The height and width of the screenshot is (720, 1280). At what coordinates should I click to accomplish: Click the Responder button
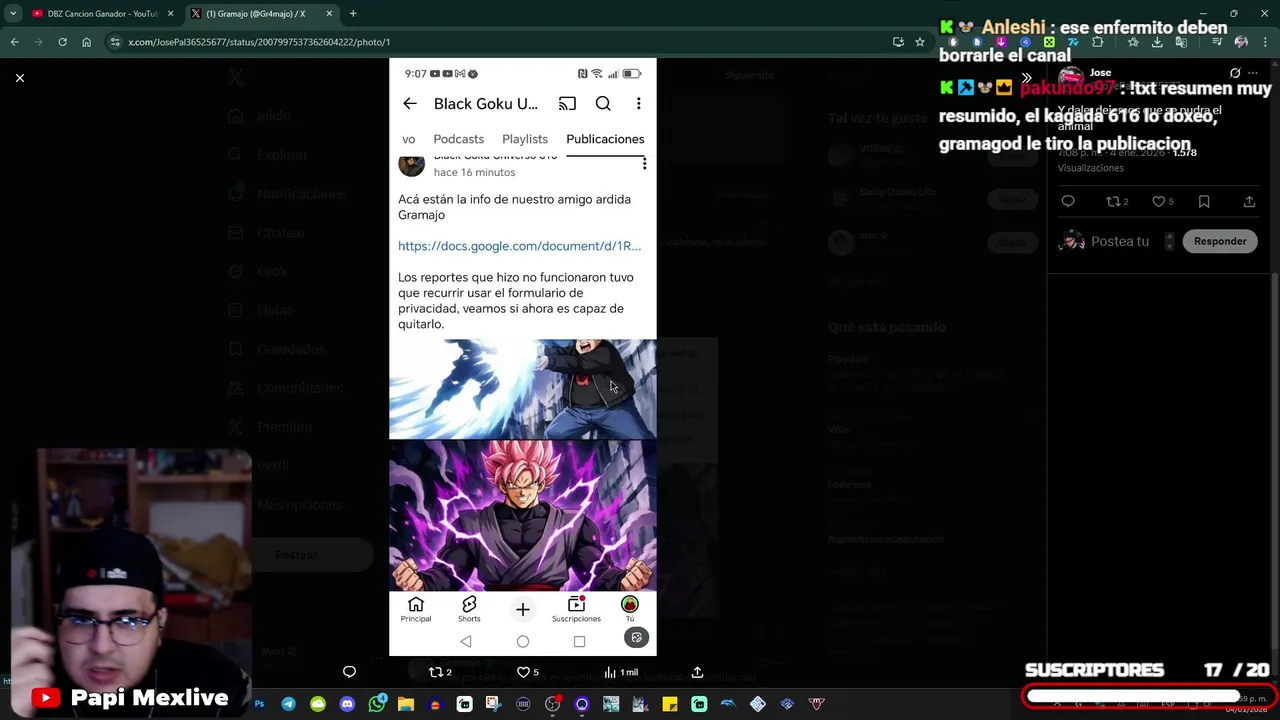coord(1220,241)
